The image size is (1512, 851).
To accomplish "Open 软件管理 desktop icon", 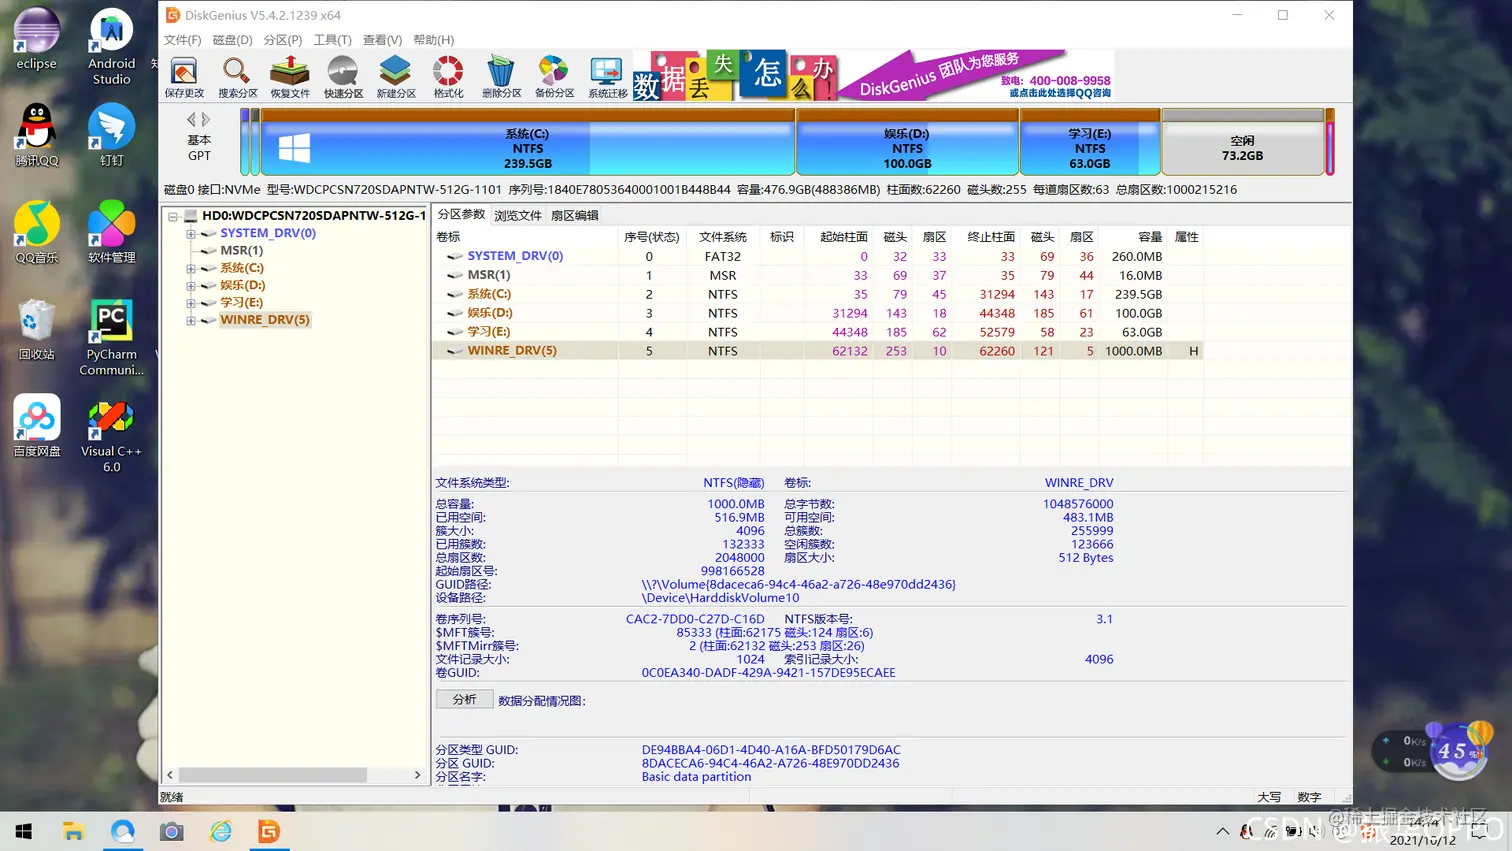I will click(x=111, y=232).
